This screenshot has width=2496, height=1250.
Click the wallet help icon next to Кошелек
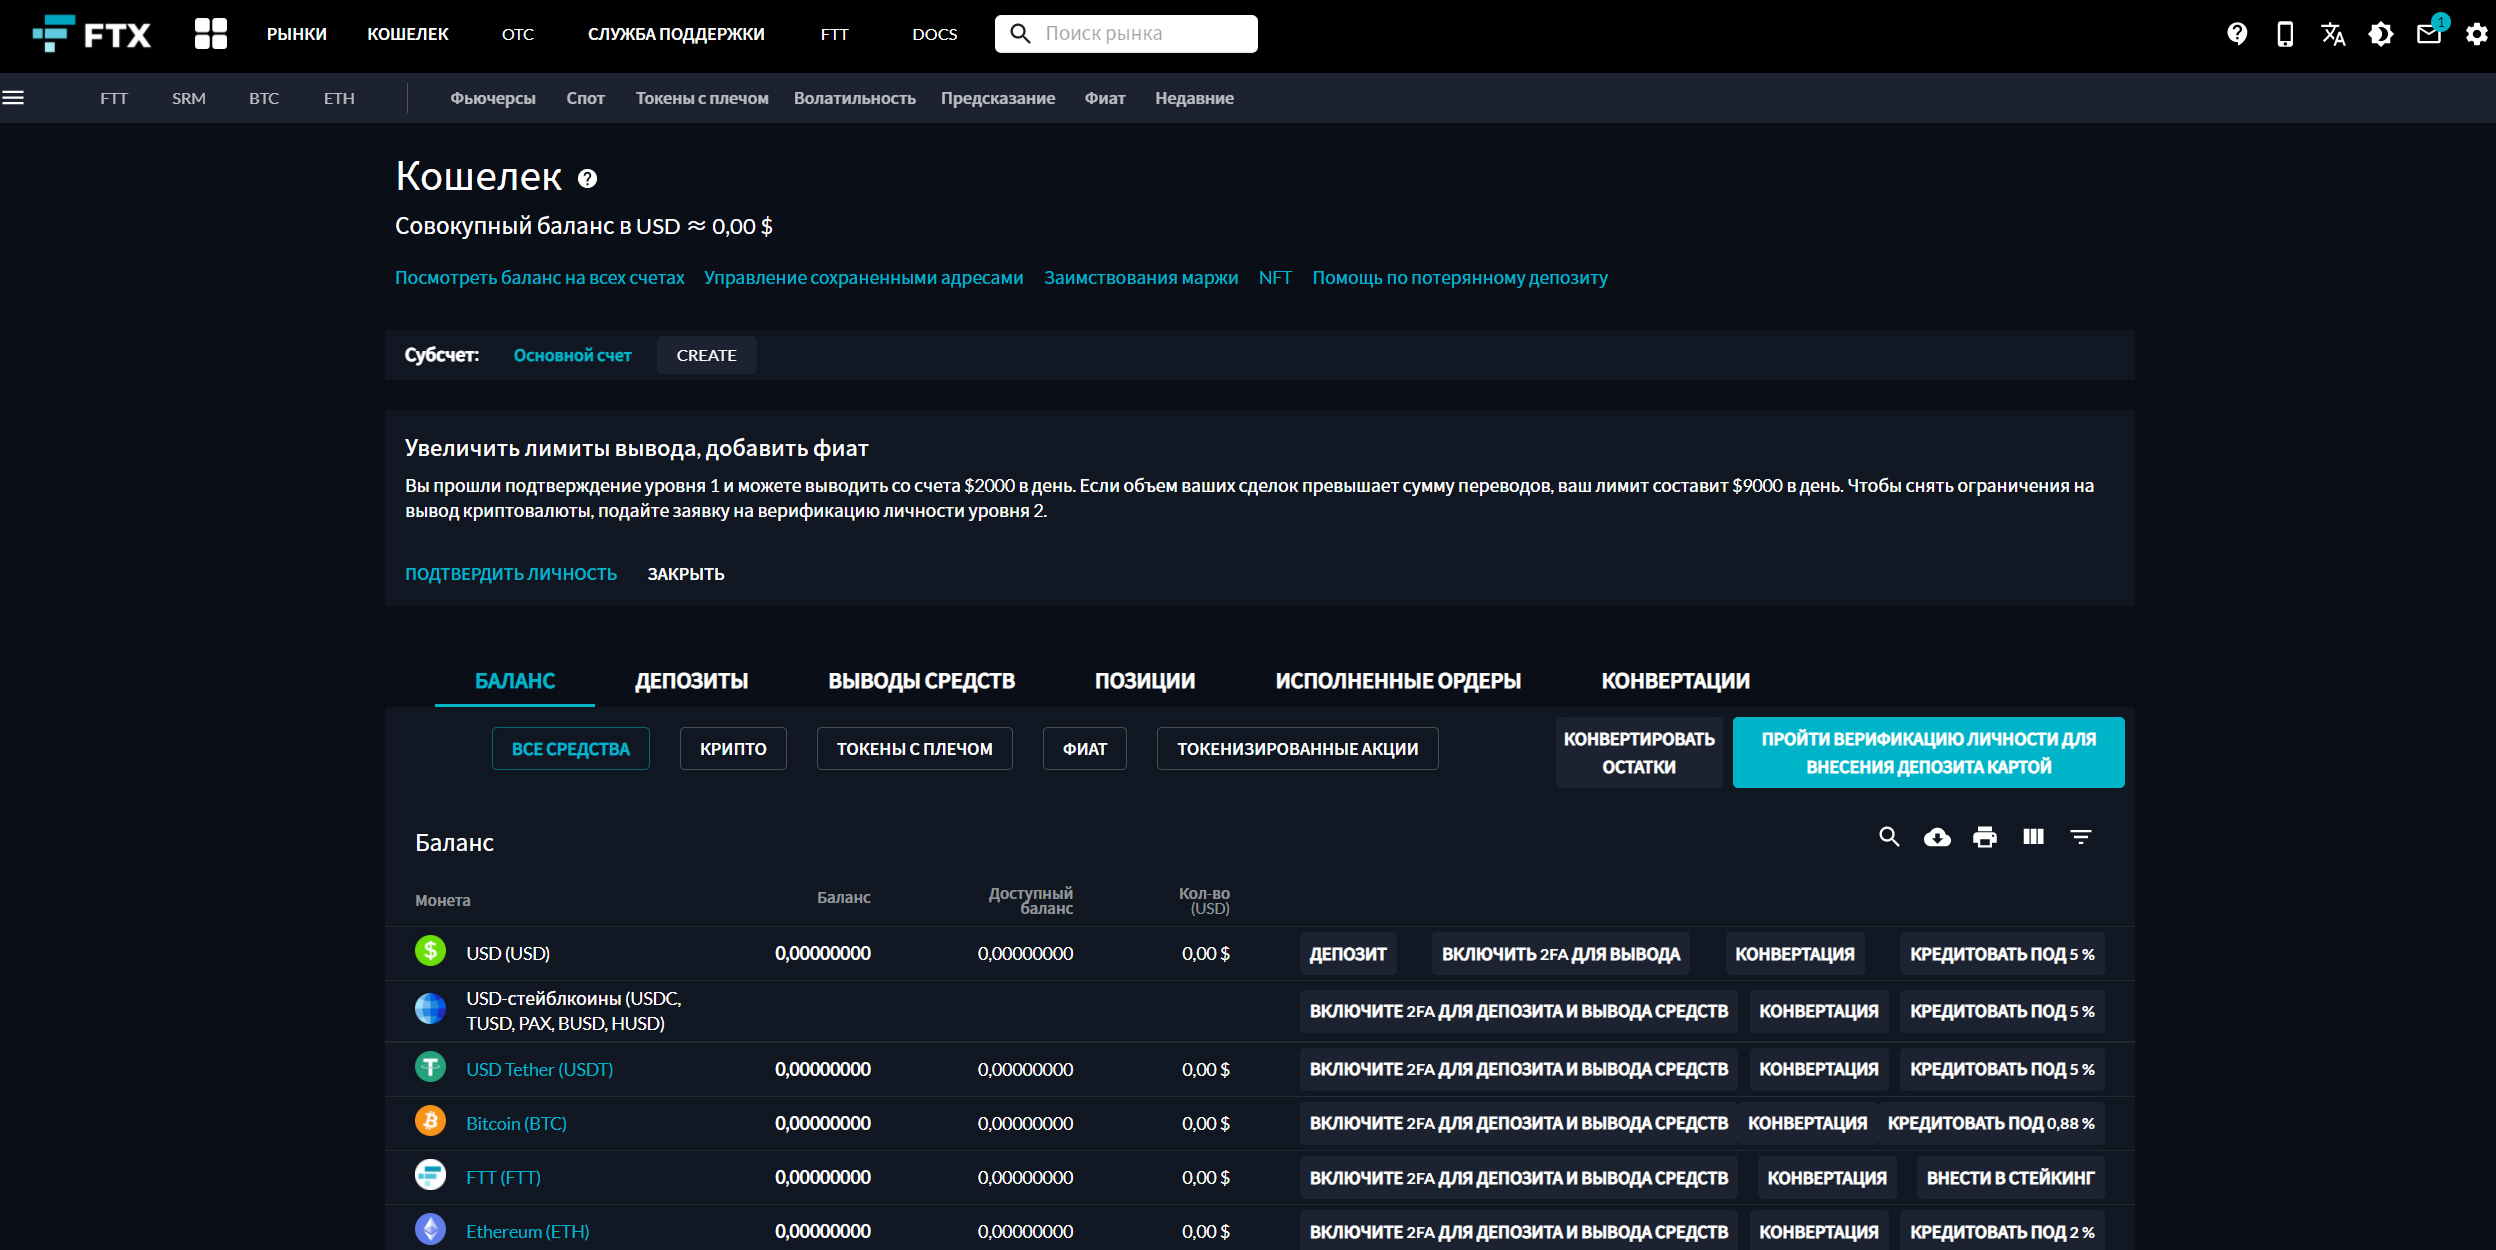[588, 179]
